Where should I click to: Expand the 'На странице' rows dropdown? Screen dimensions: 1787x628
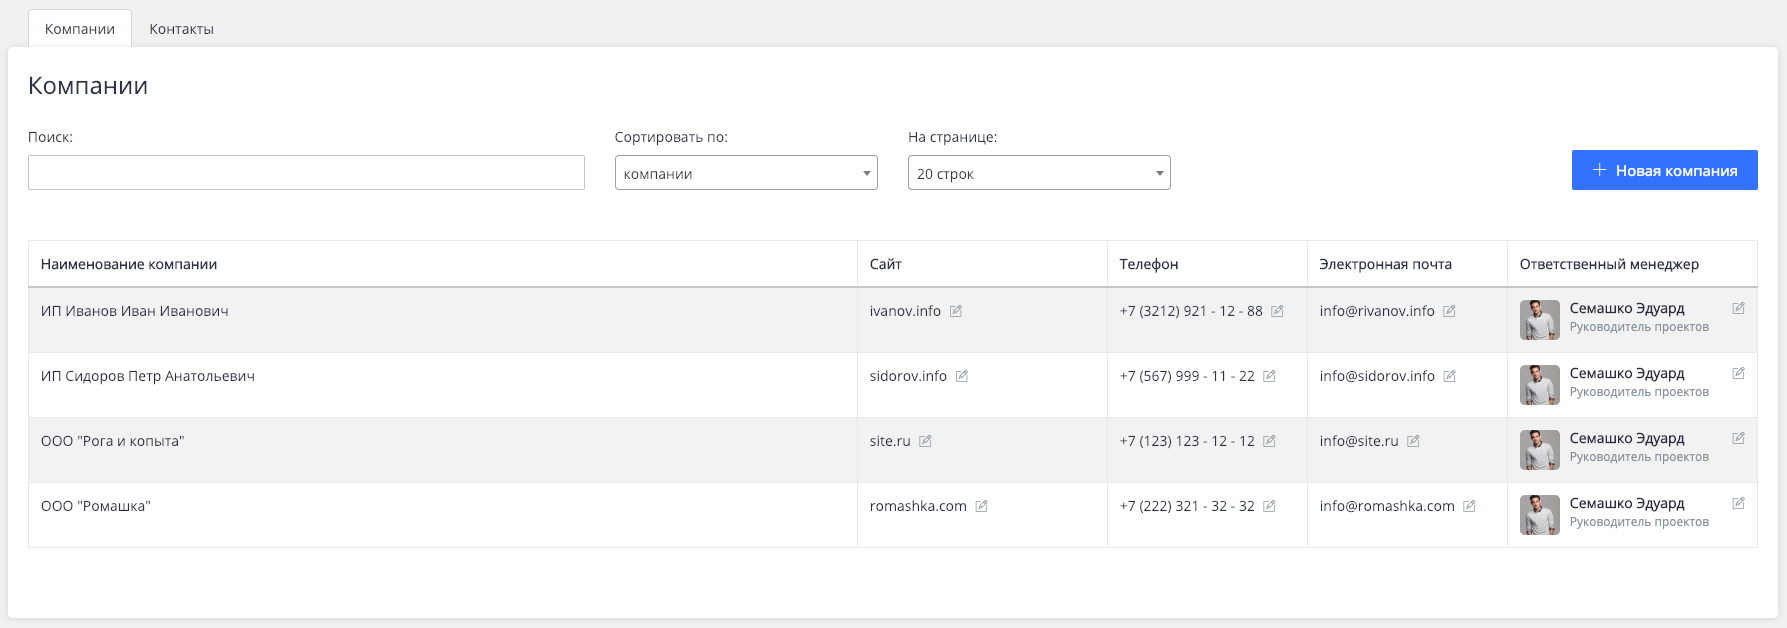(x=1038, y=173)
